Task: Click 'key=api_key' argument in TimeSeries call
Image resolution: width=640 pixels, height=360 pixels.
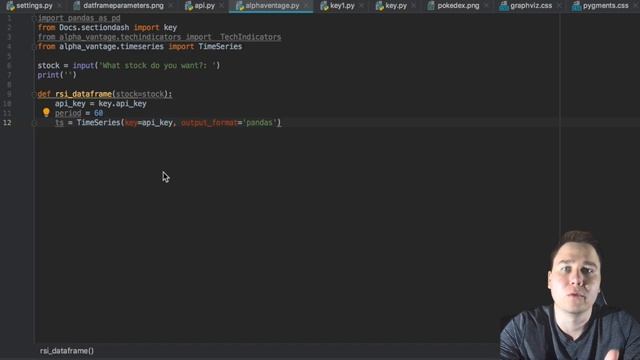Action: point(149,122)
